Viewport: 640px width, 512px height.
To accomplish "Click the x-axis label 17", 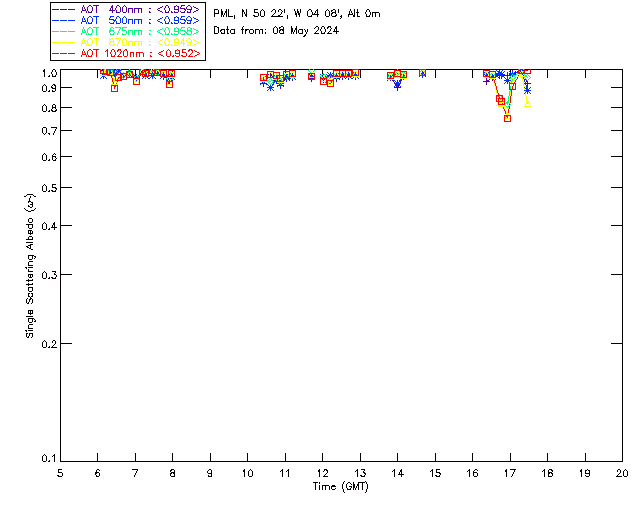I will point(510,473).
